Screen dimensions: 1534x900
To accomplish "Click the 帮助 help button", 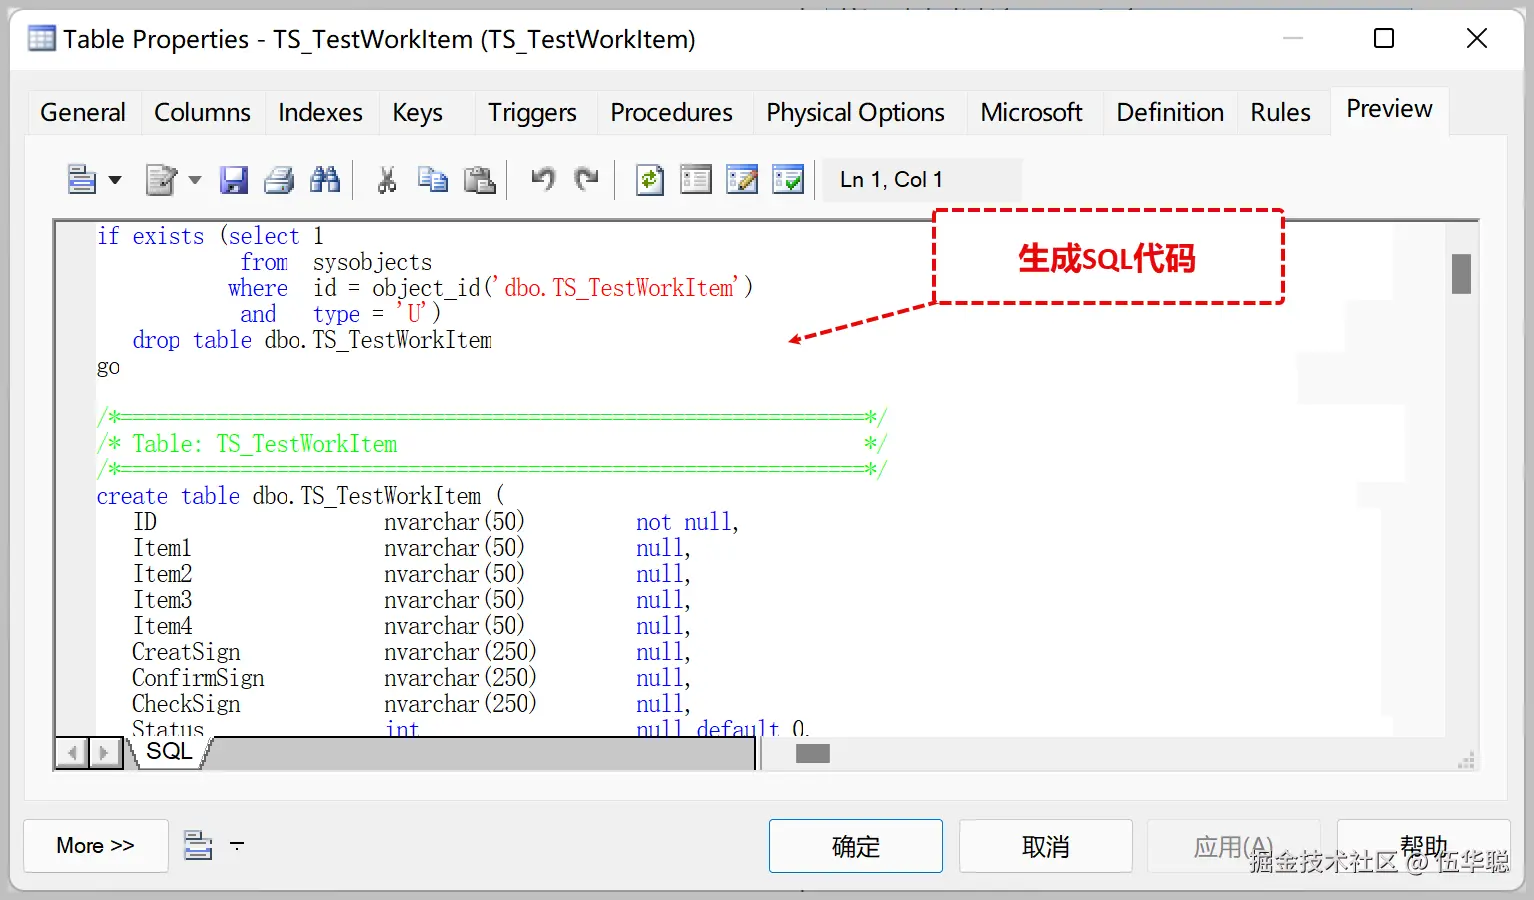I will pyautogui.click(x=1423, y=846).
